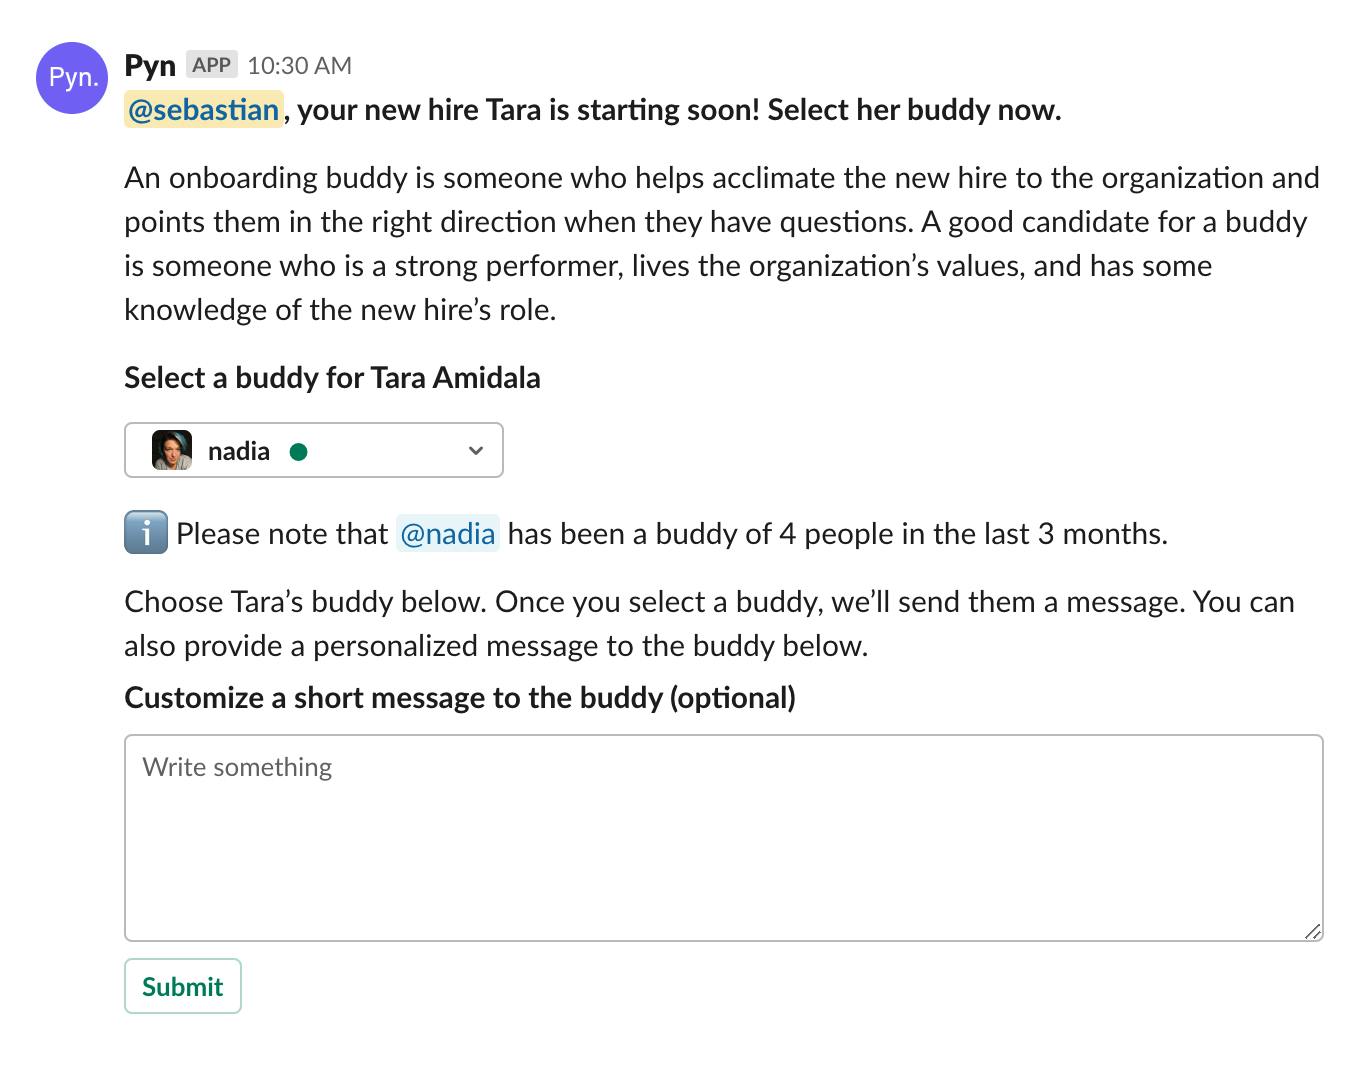Viewport: 1366px width, 1092px height.
Task: Expand the nadia picker to change buddies
Action: point(313,450)
